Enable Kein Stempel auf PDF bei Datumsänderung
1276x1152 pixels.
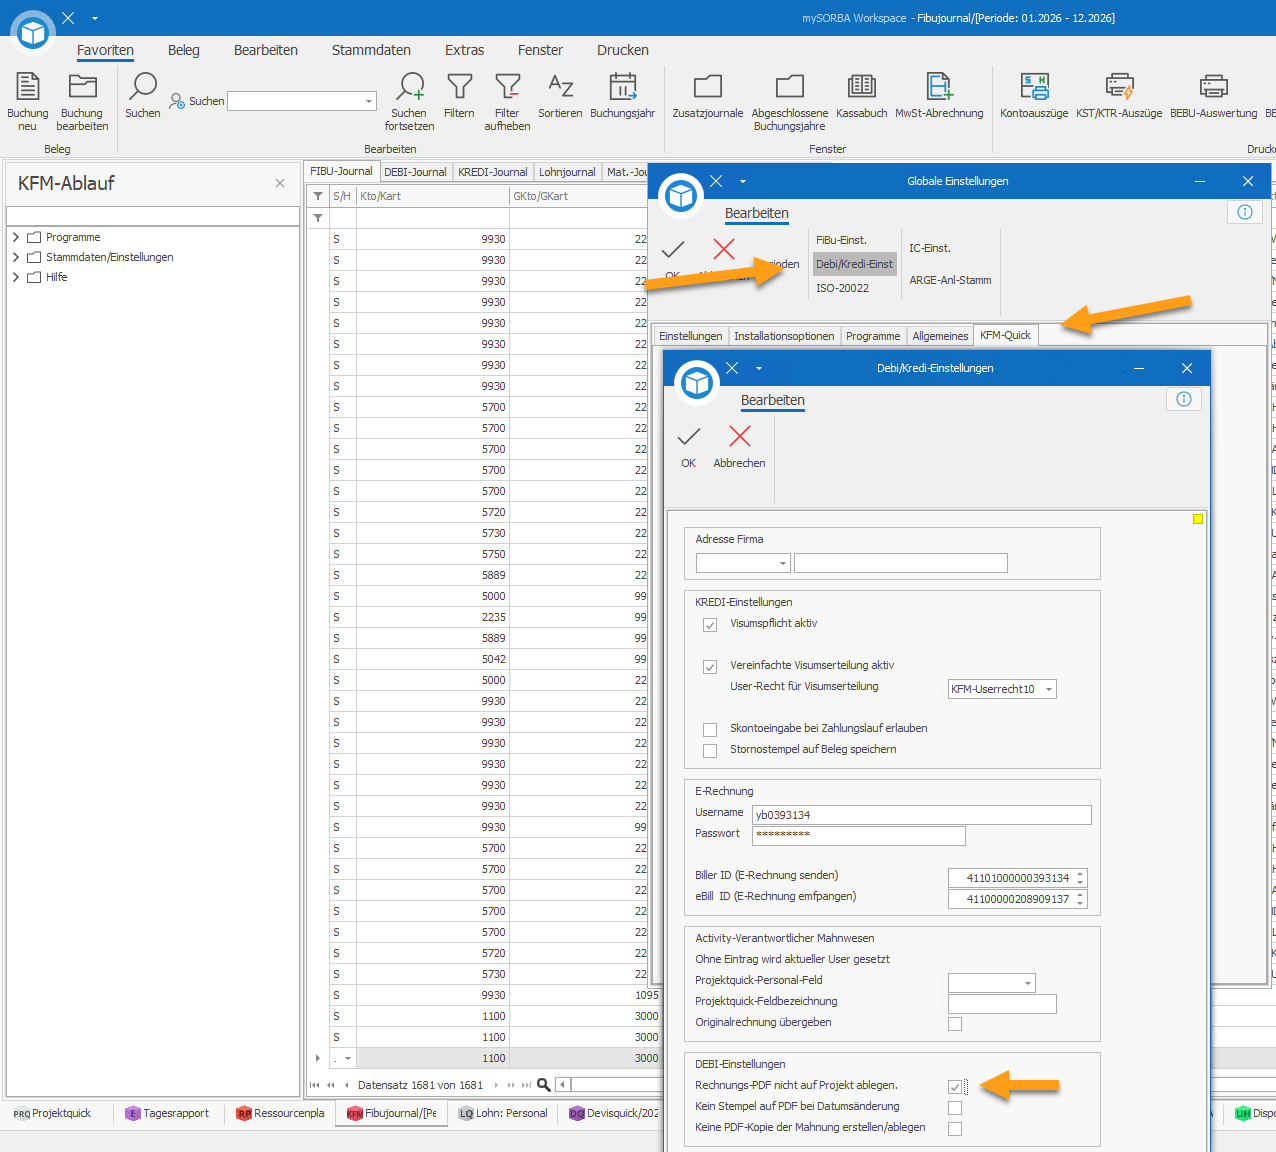(x=955, y=1108)
